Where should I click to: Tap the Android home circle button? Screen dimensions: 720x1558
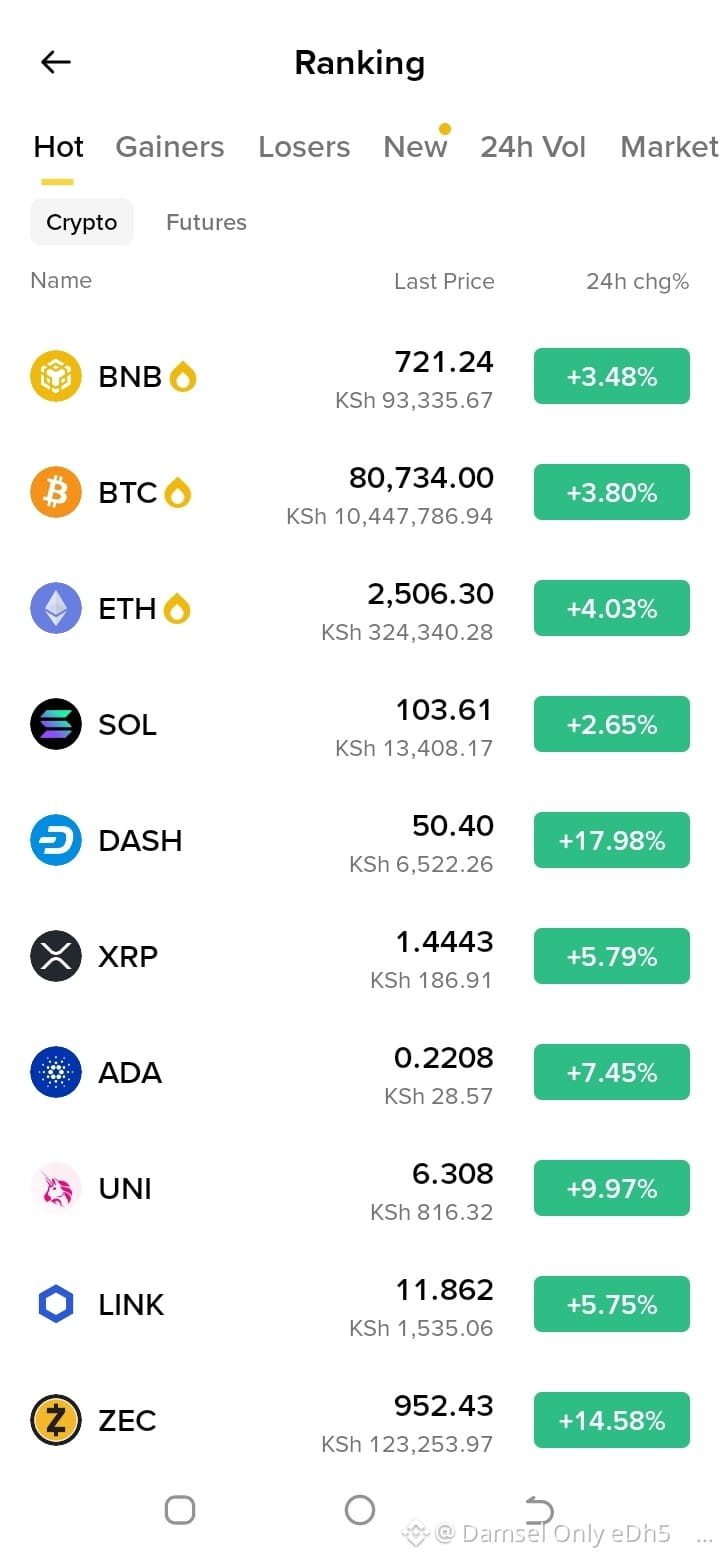[x=360, y=1510]
